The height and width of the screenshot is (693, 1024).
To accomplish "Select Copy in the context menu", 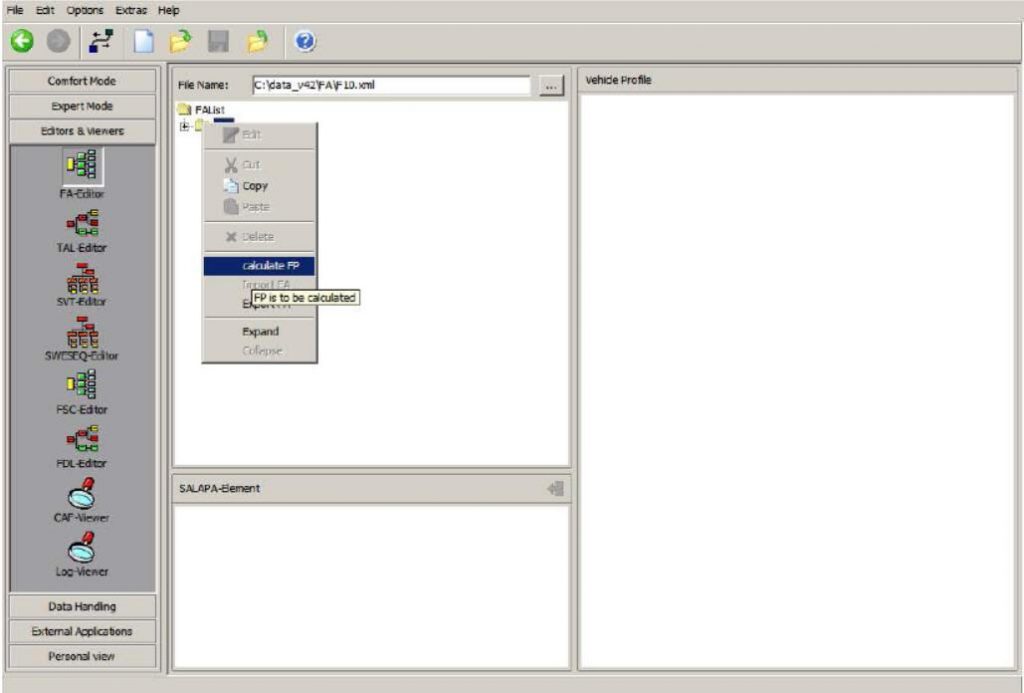I will [x=255, y=186].
